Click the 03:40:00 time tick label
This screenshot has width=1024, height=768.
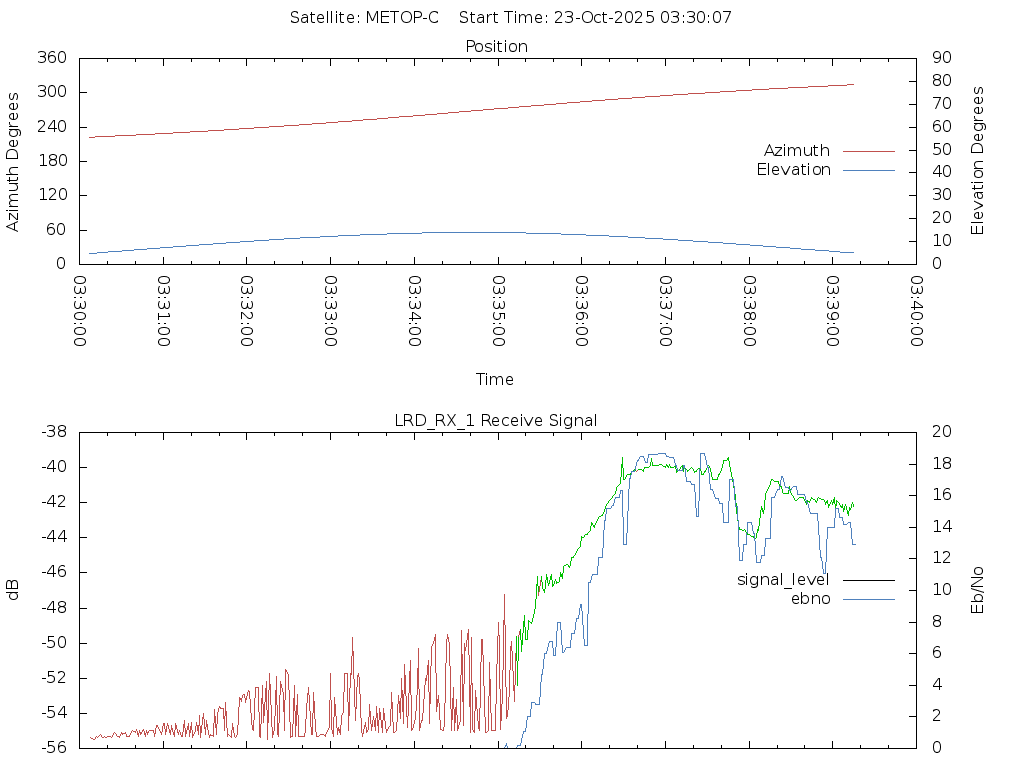[x=915, y=311]
